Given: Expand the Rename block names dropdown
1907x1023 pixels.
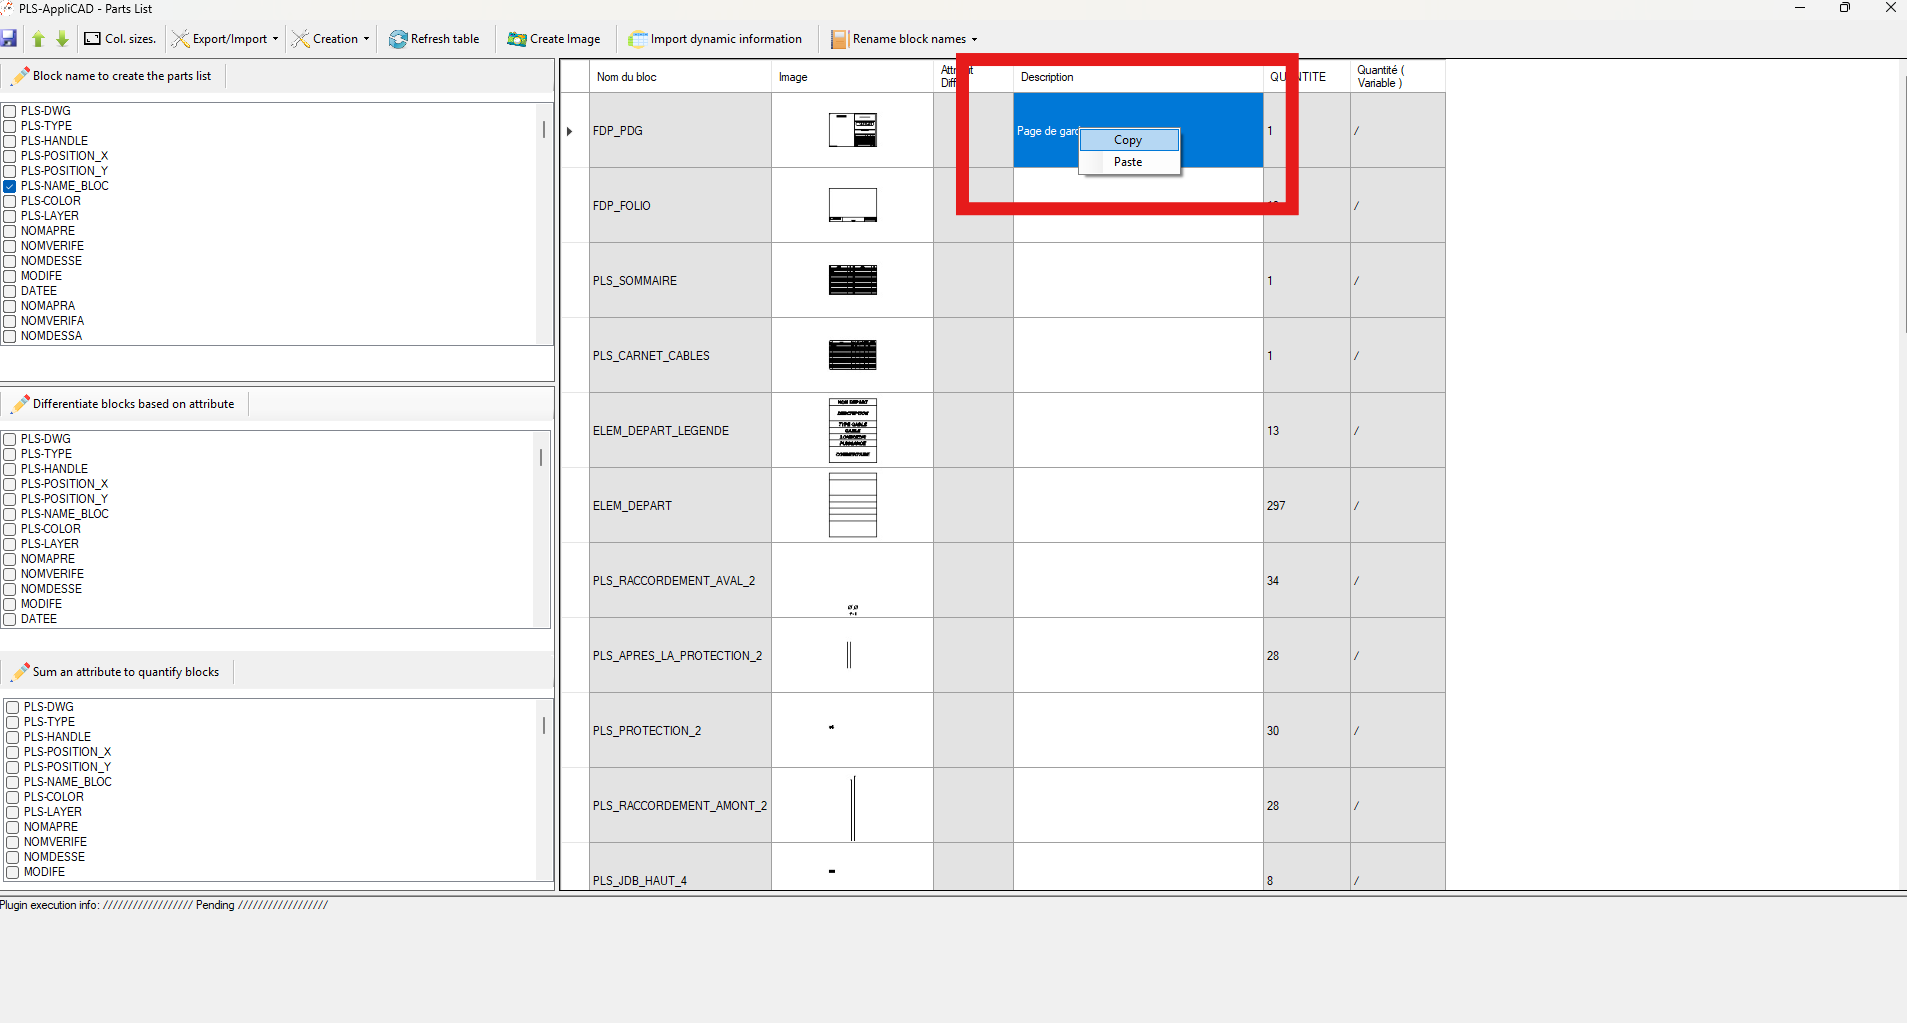Looking at the screenshot, I should coord(974,39).
